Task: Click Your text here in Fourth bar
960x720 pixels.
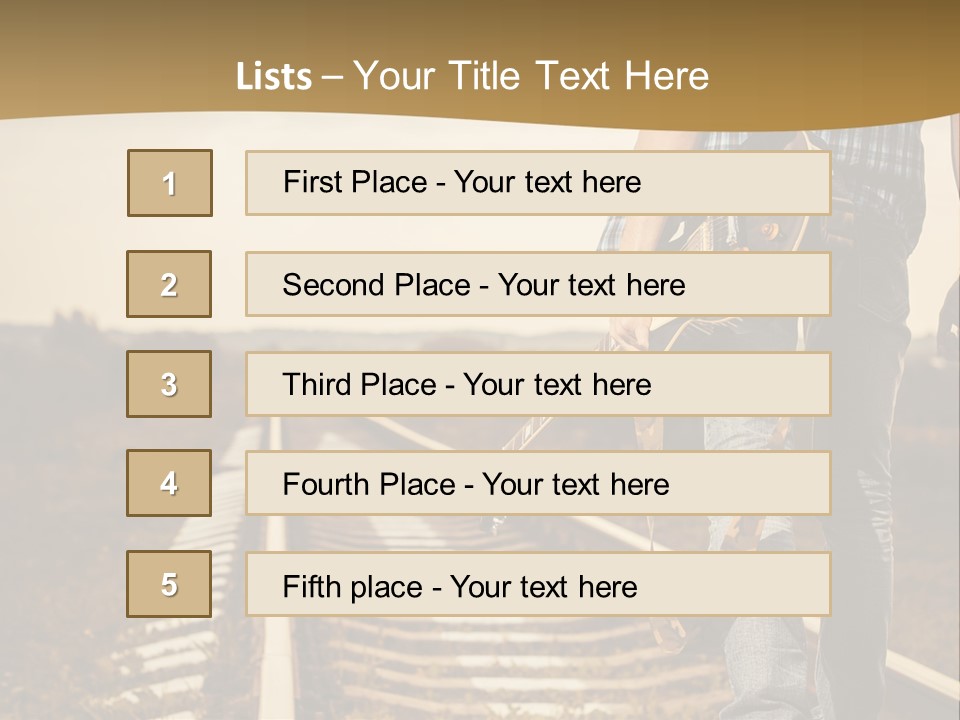Action: pyautogui.click(x=575, y=485)
